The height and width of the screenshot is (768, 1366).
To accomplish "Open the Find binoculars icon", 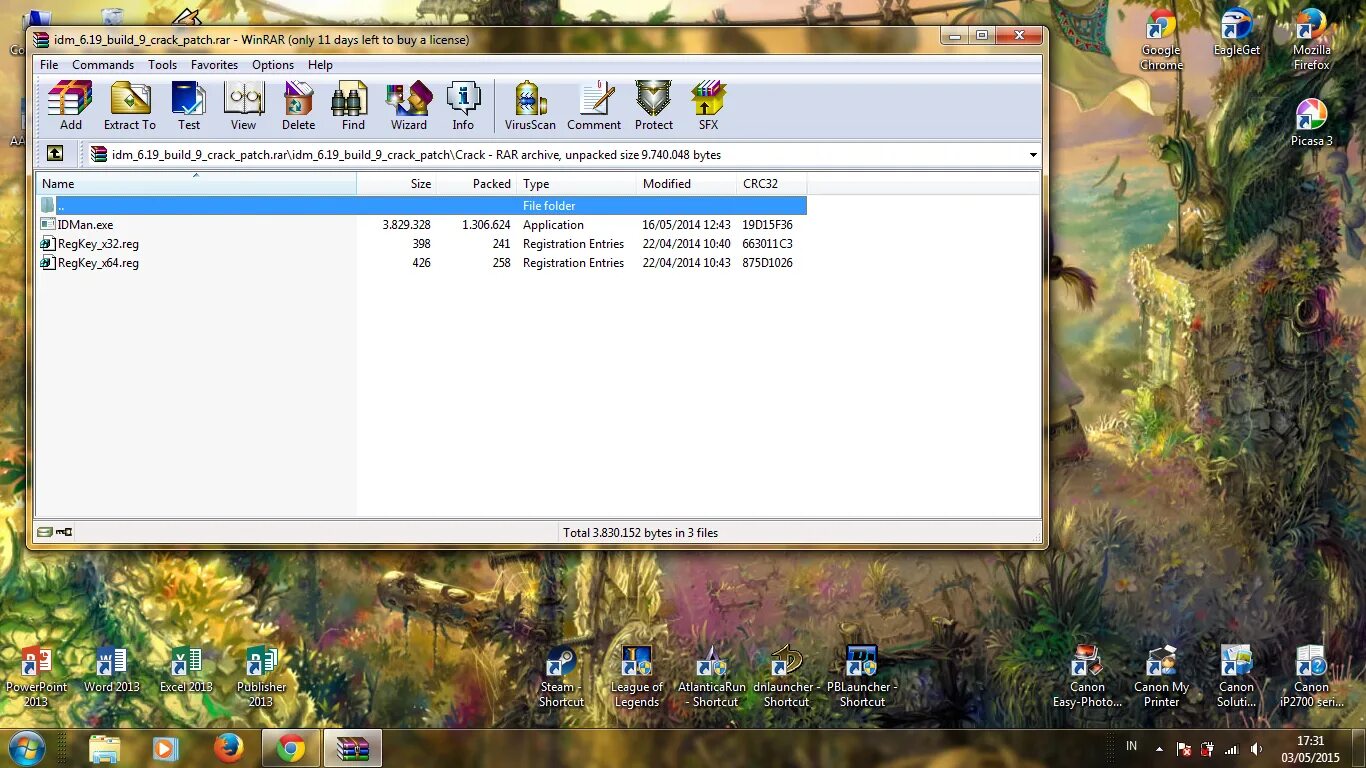I will (353, 106).
